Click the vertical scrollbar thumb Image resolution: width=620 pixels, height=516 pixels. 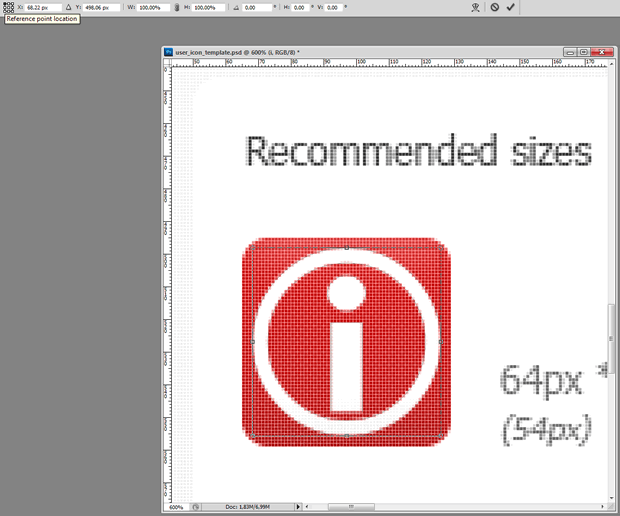[x=611, y=338]
